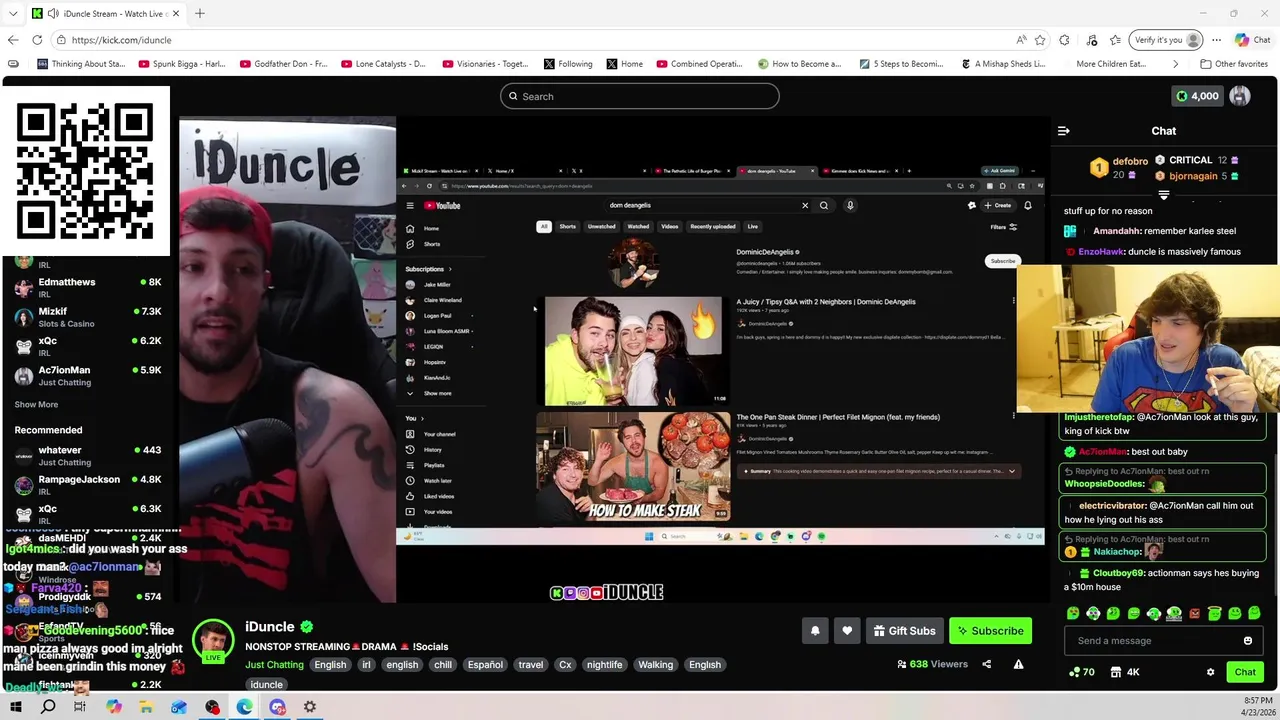
Task: Click the Subscribe button
Action: click(x=990, y=631)
